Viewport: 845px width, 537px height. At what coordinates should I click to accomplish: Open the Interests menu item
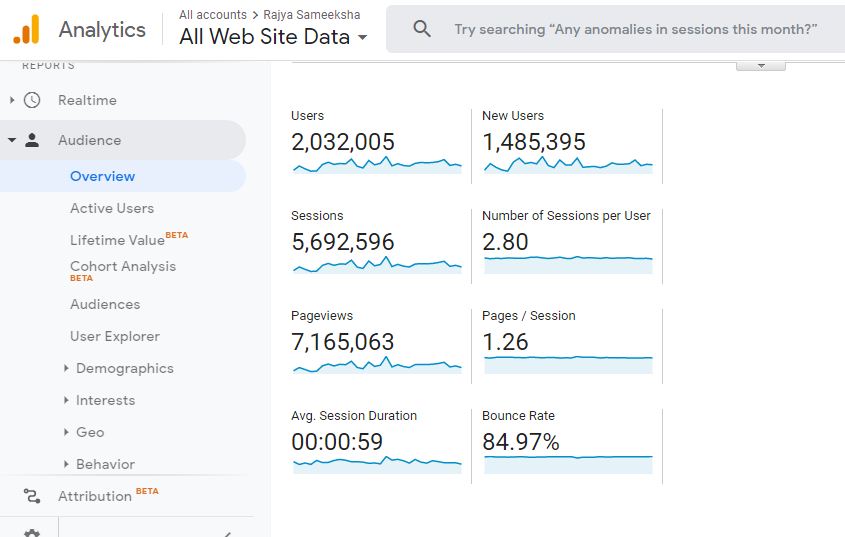tap(106, 400)
